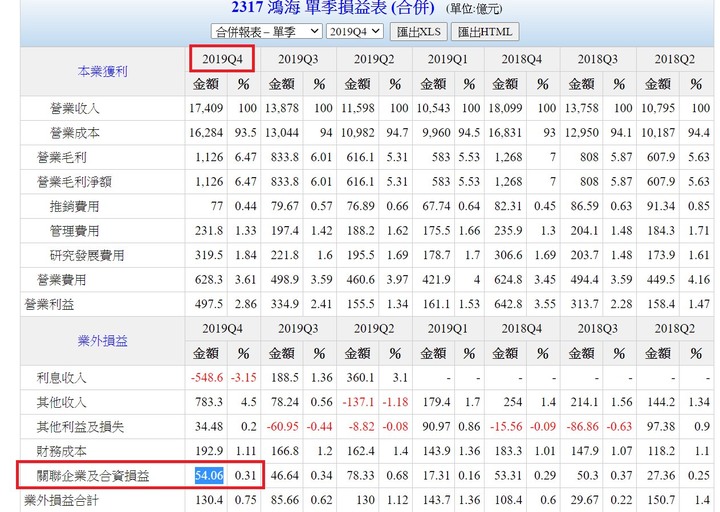Select the 2018Q2 header in the 業外損益 table
720x512 pixels.
pos(675,329)
